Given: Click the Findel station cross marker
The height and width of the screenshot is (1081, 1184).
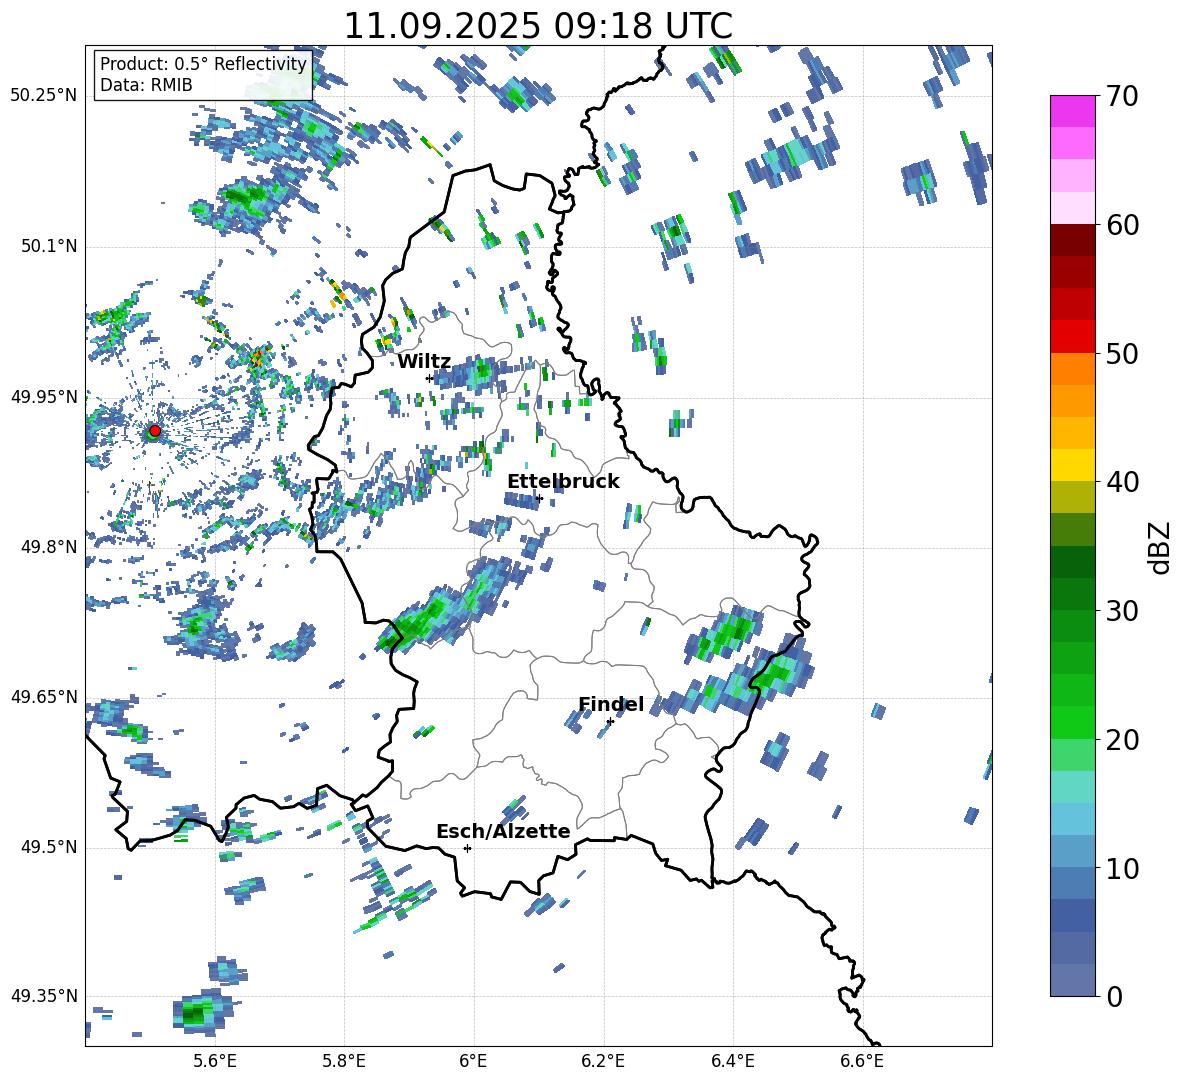Looking at the screenshot, I should 610,721.
